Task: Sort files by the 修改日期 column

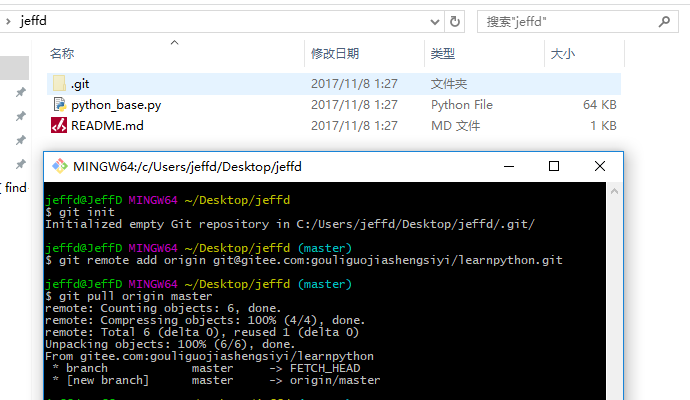Action: [x=335, y=54]
